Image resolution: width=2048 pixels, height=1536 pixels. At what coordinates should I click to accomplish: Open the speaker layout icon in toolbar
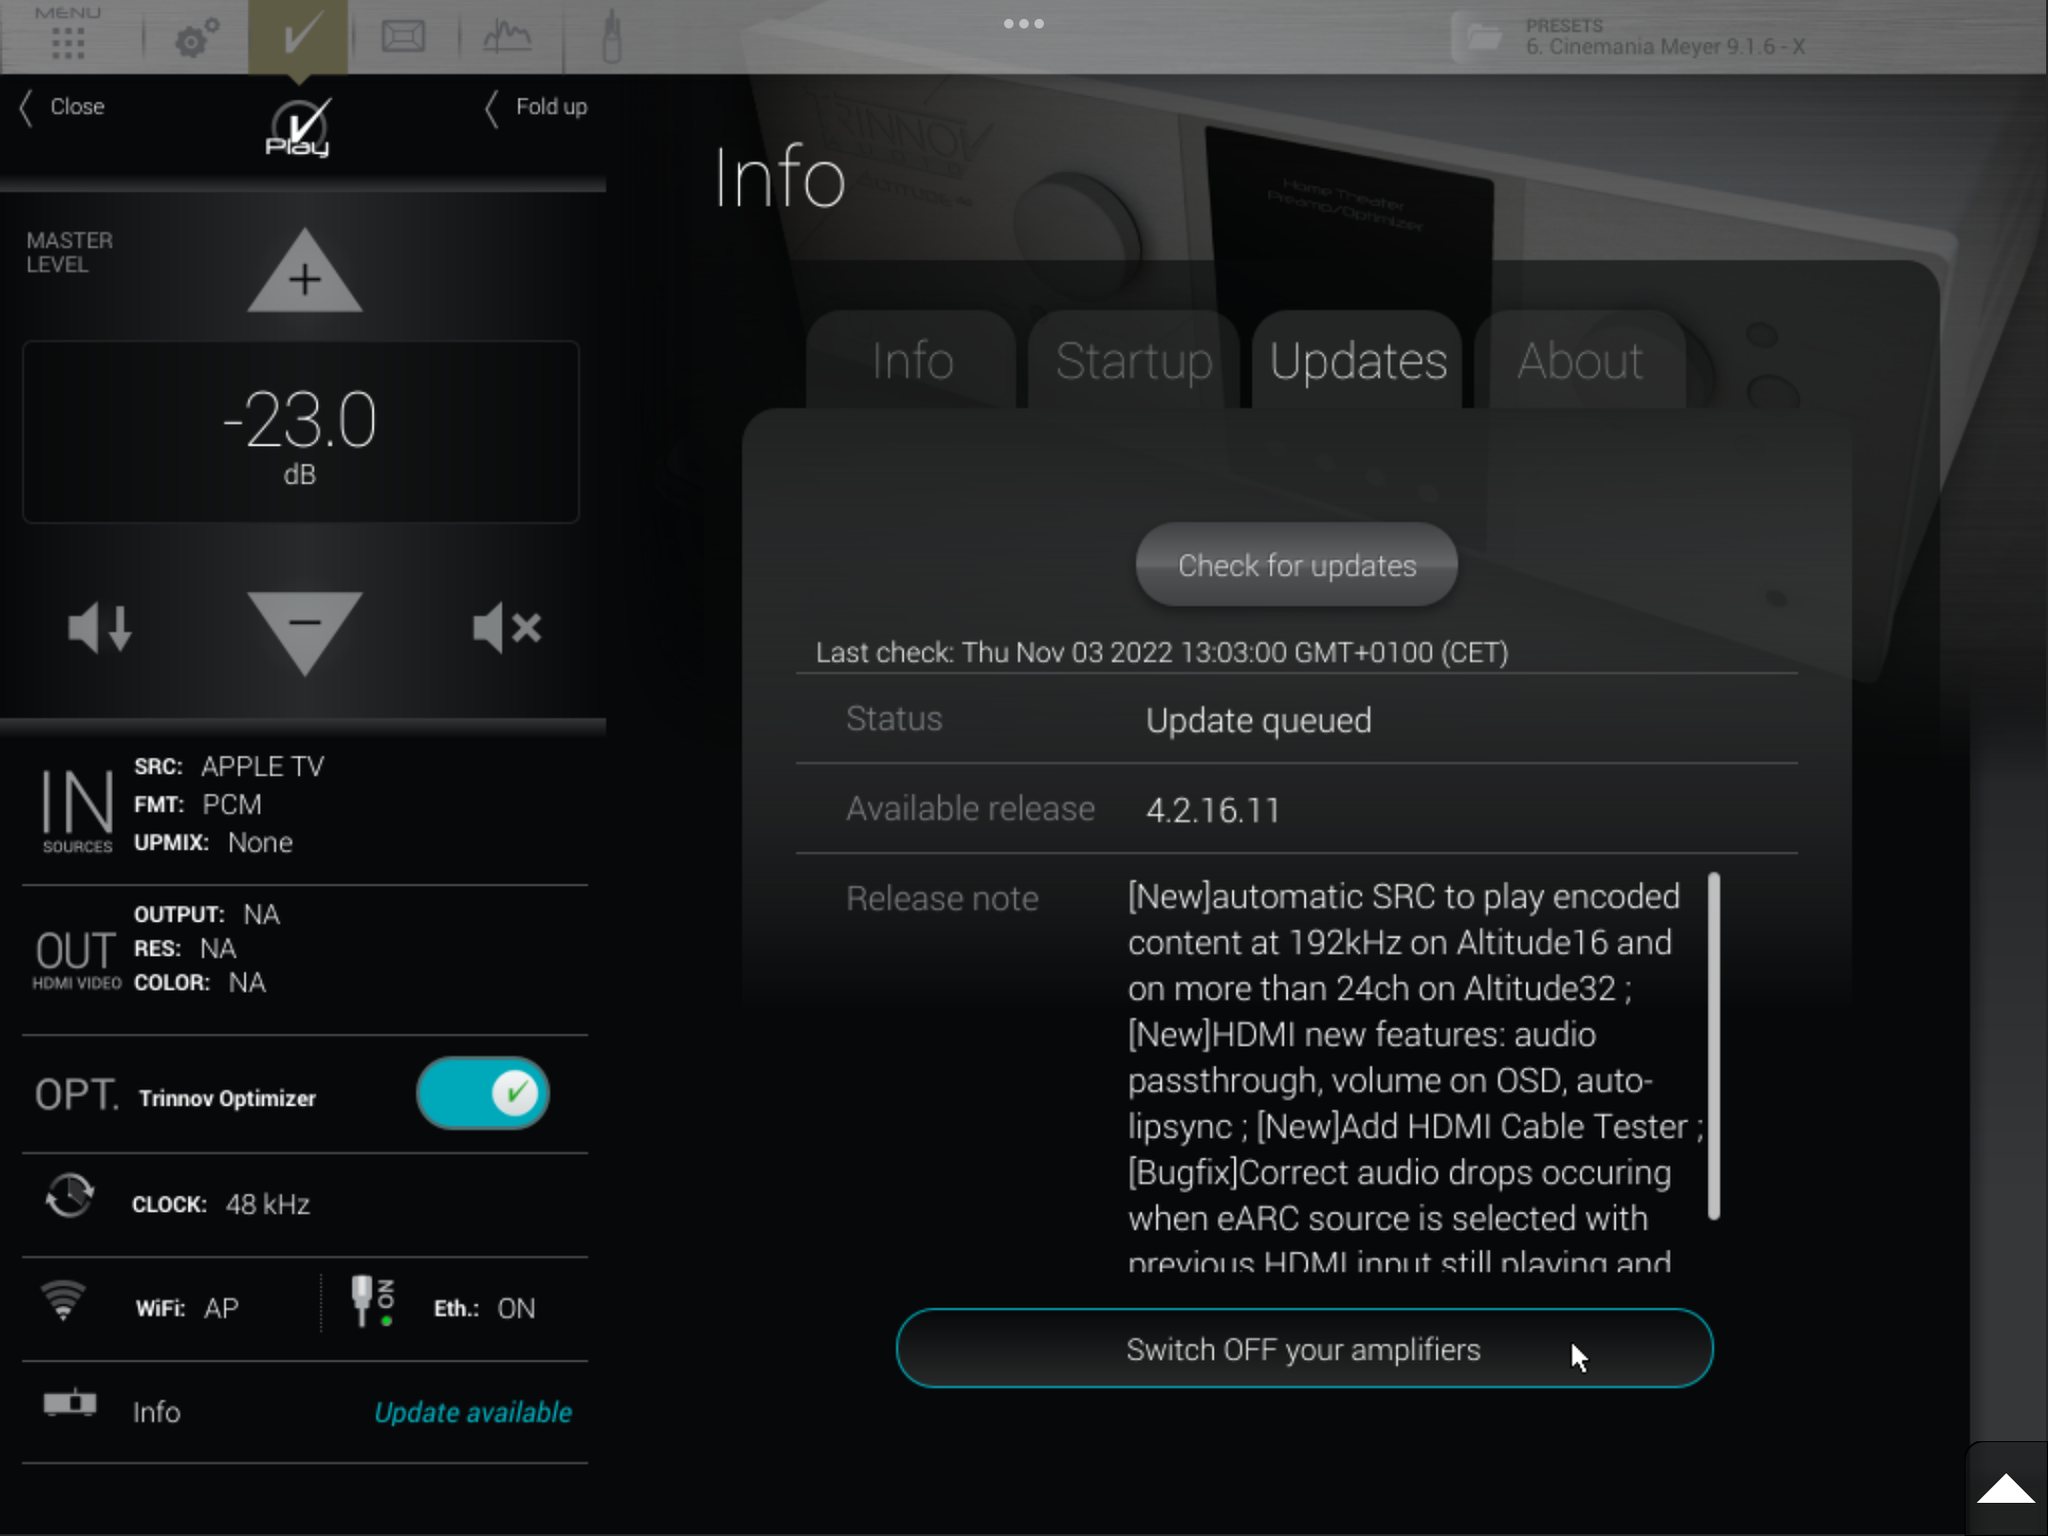coord(403,37)
